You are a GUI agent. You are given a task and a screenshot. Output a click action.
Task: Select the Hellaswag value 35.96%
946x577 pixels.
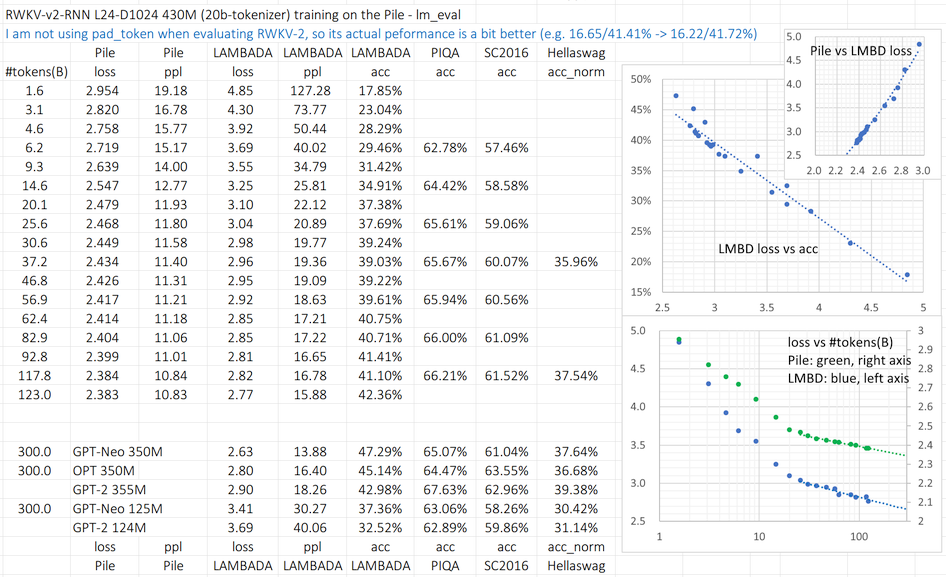click(575, 261)
